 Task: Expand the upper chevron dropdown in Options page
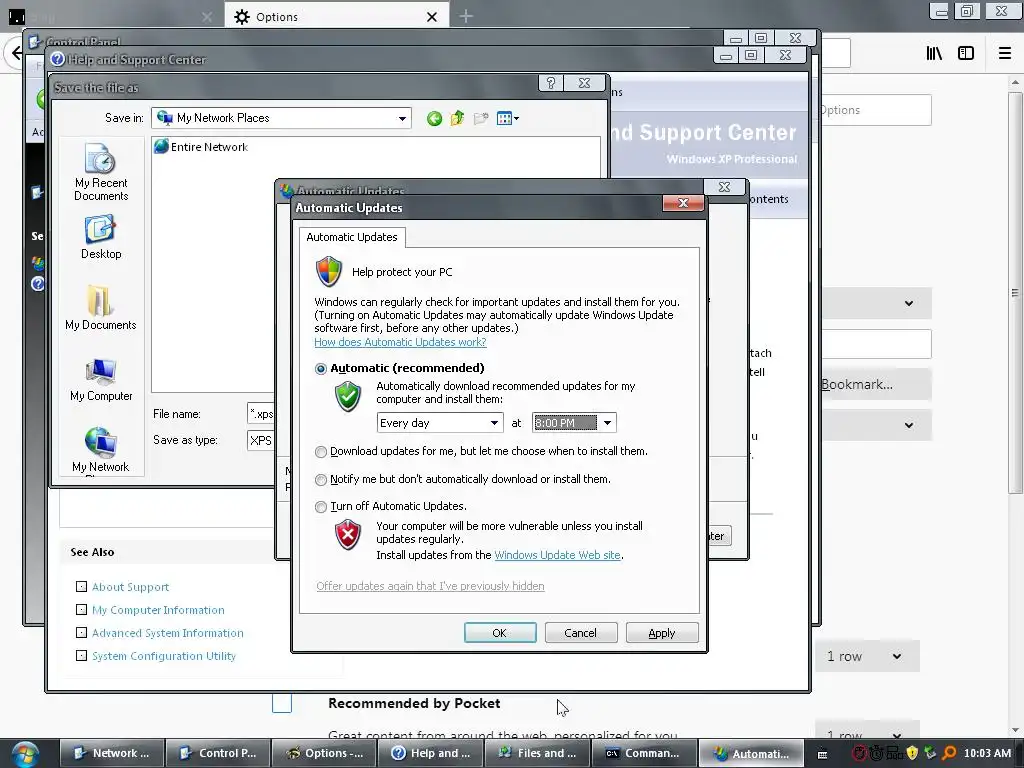point(908,303)
